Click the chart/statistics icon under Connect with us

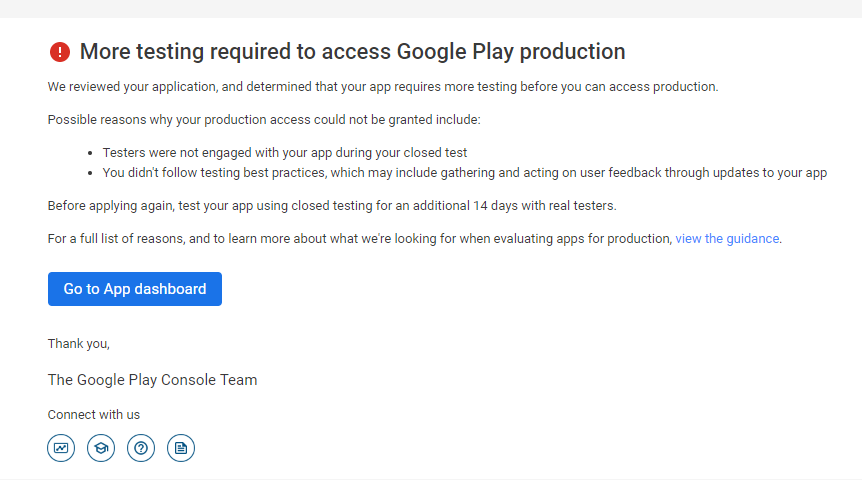61,448
